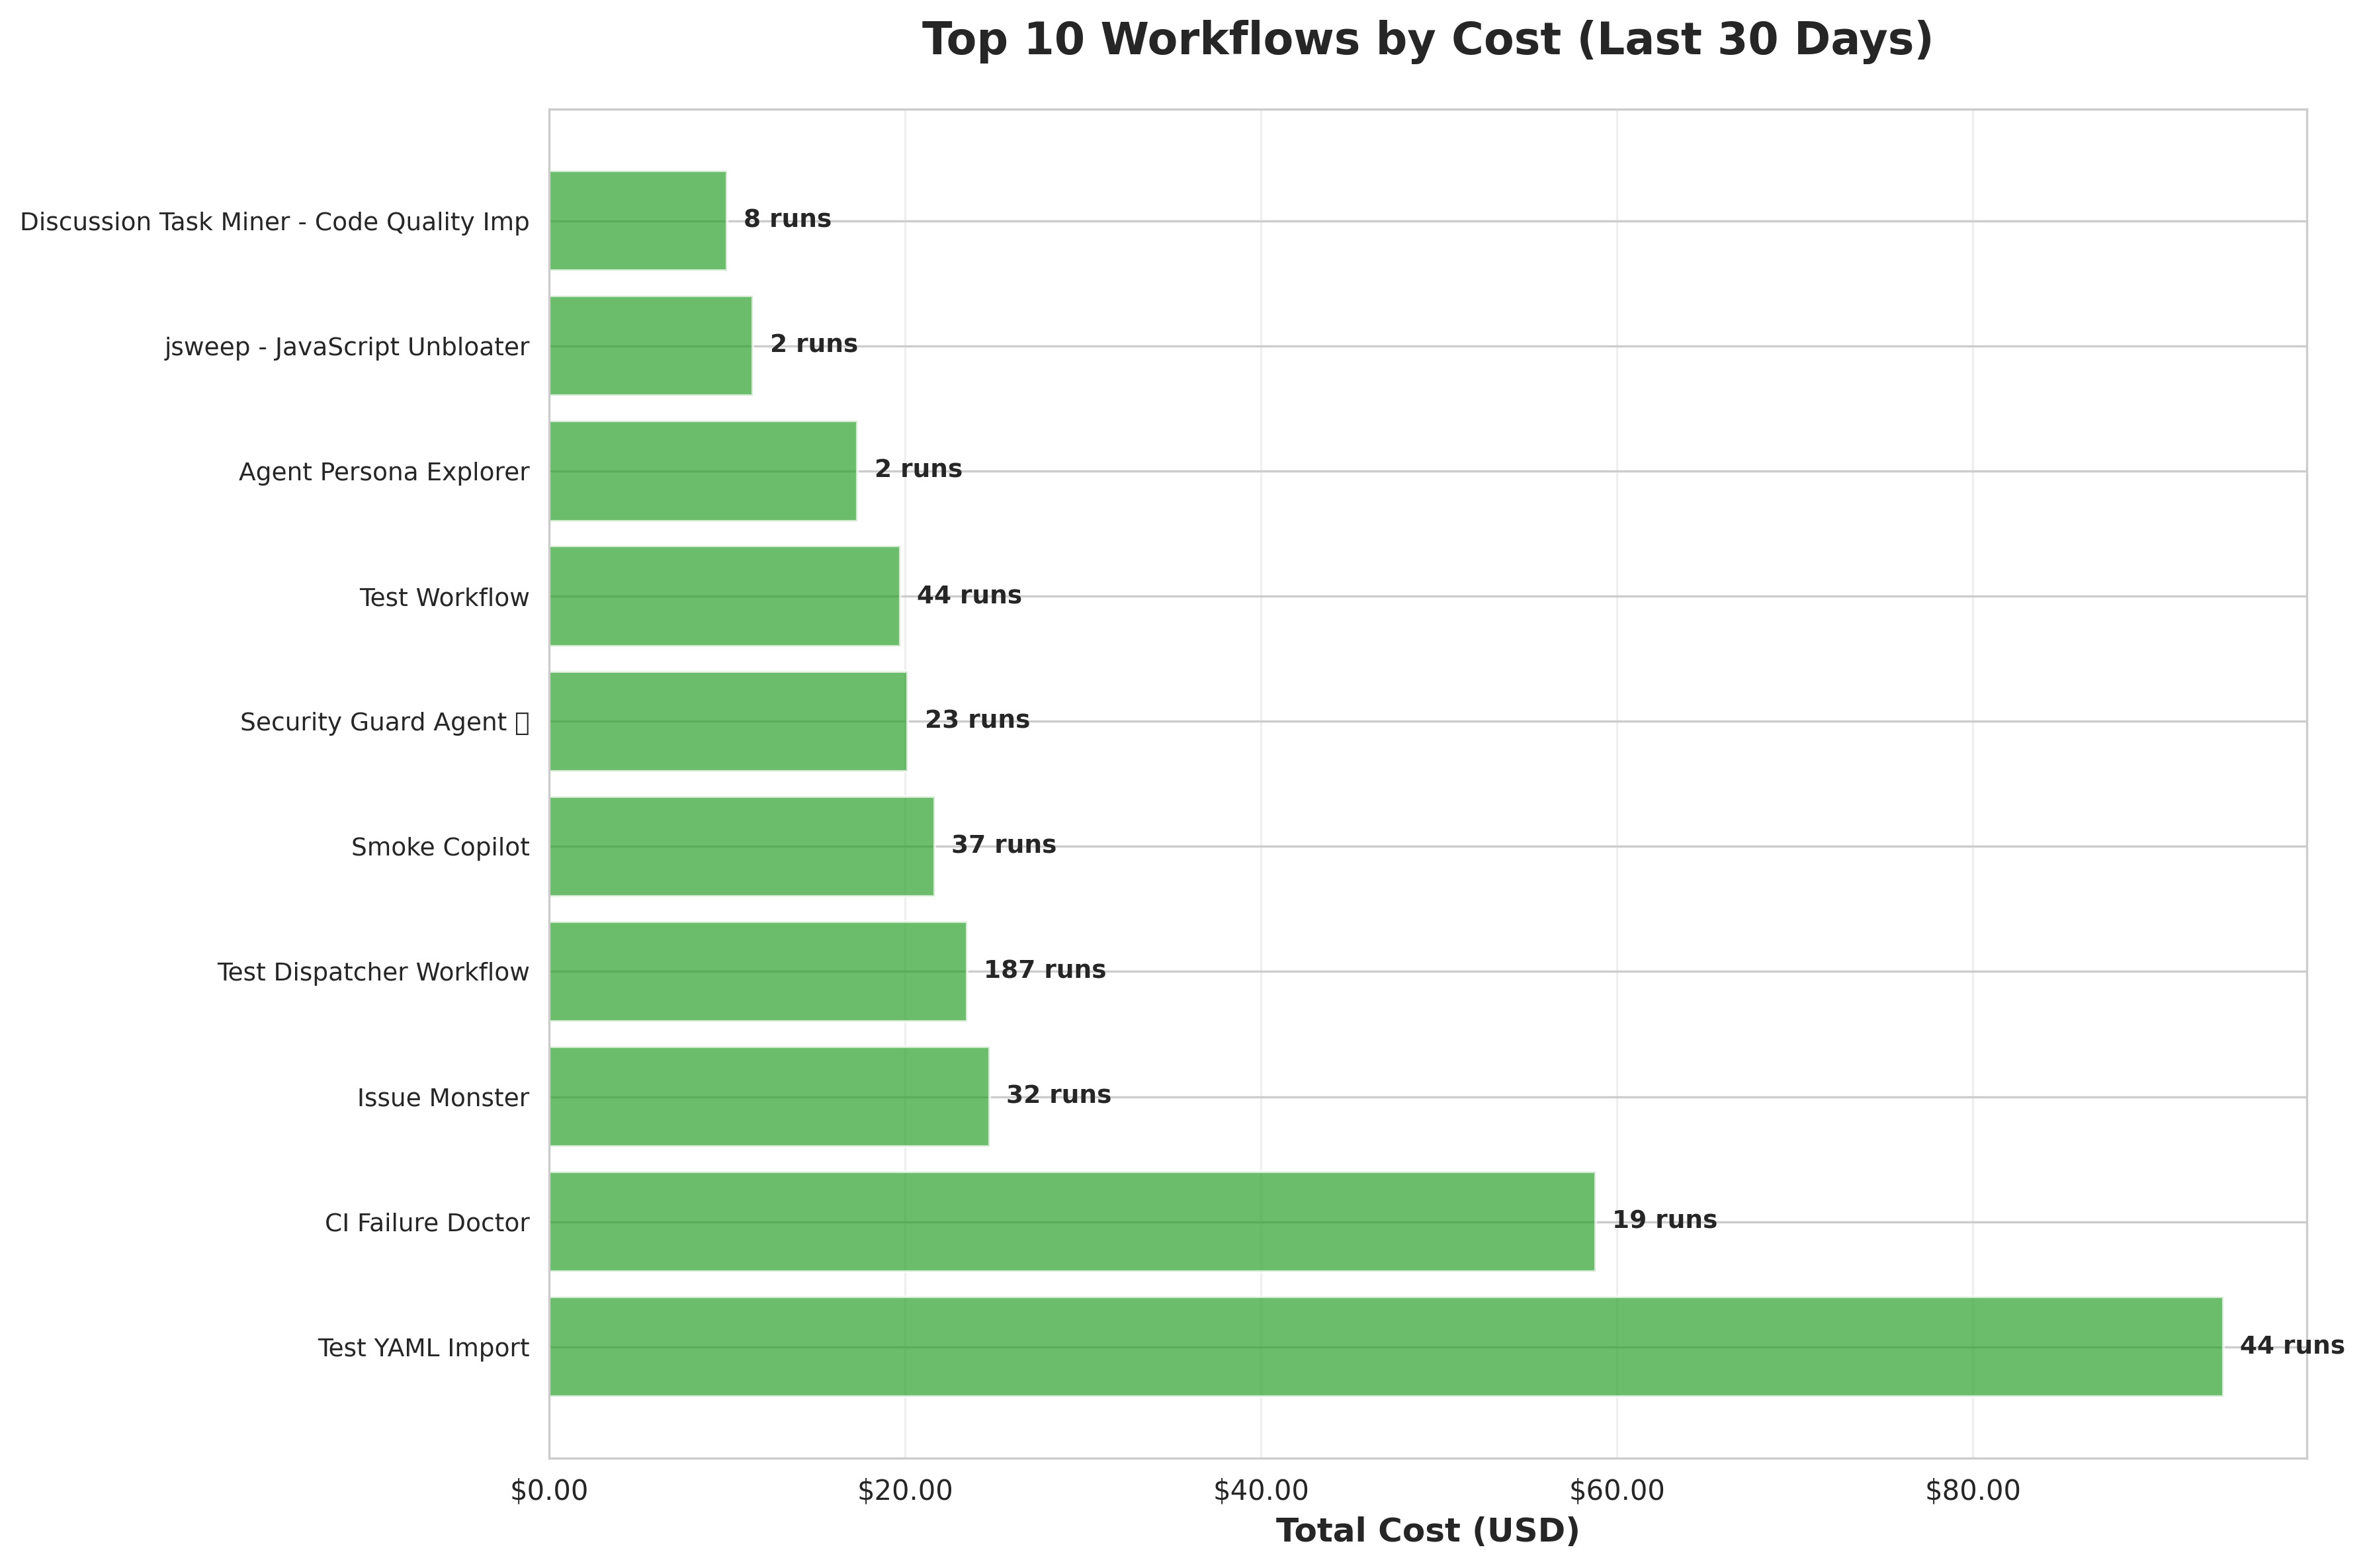2365x1568 pixels.
Task: Click the $80.00 axis tick label
Action: pos(1972,1491)
